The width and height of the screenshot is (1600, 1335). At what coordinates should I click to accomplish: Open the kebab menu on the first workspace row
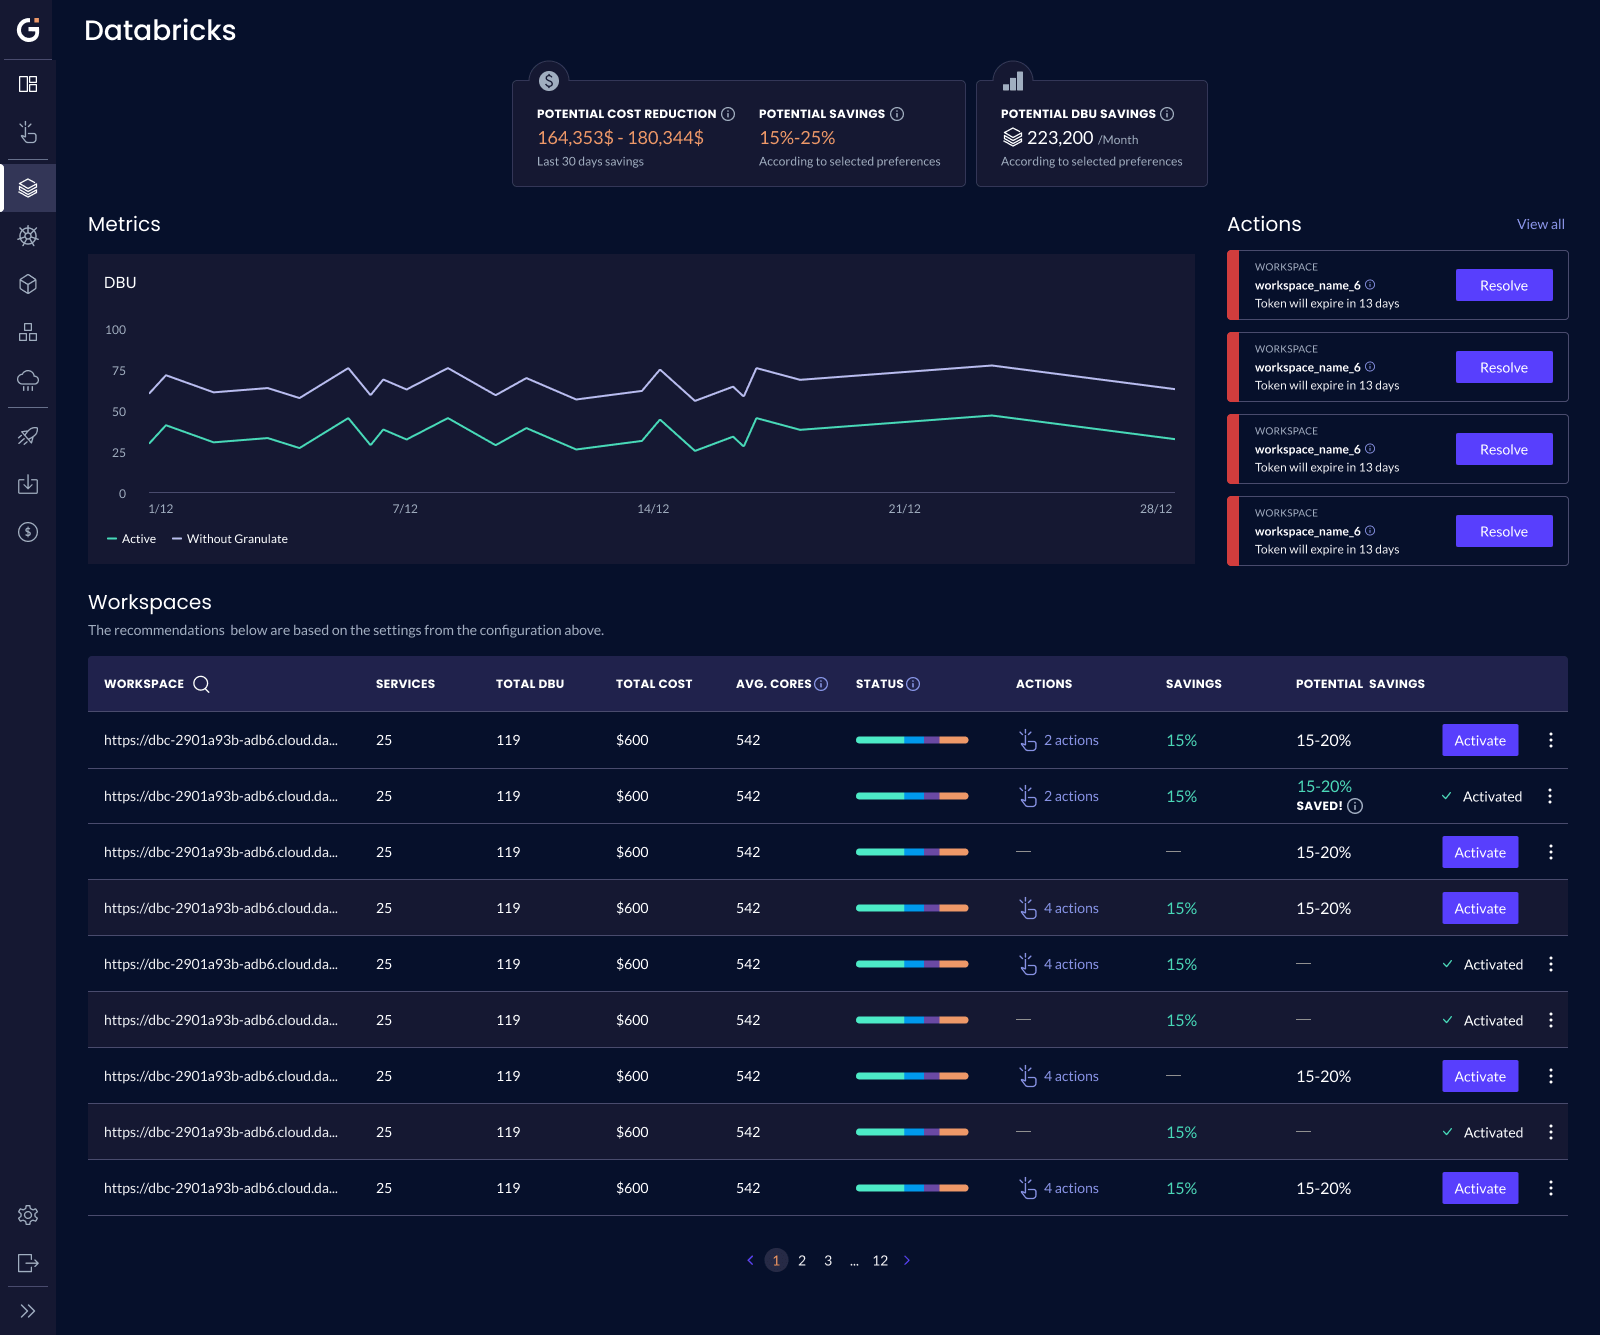point(1551,740)
